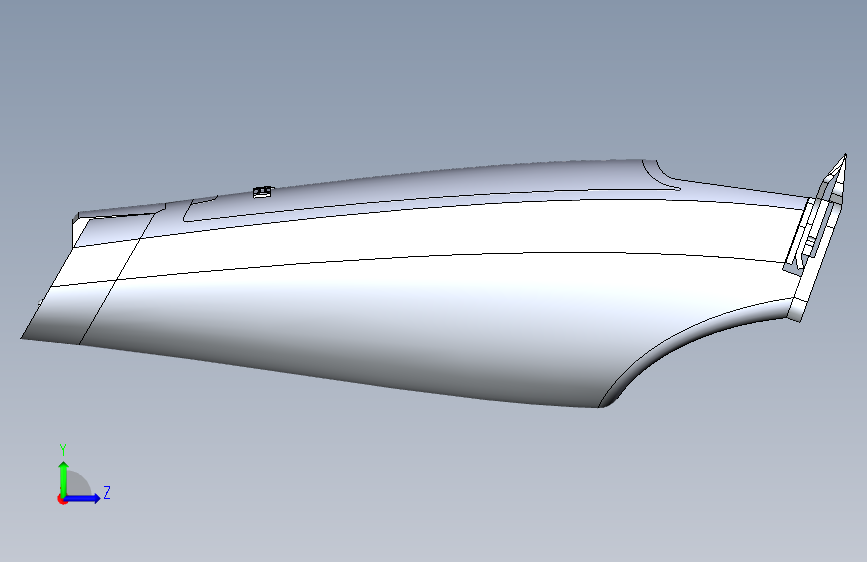
Task: Pick the small clip bracket on the fender top edge
Action: (x=263, y=192)
